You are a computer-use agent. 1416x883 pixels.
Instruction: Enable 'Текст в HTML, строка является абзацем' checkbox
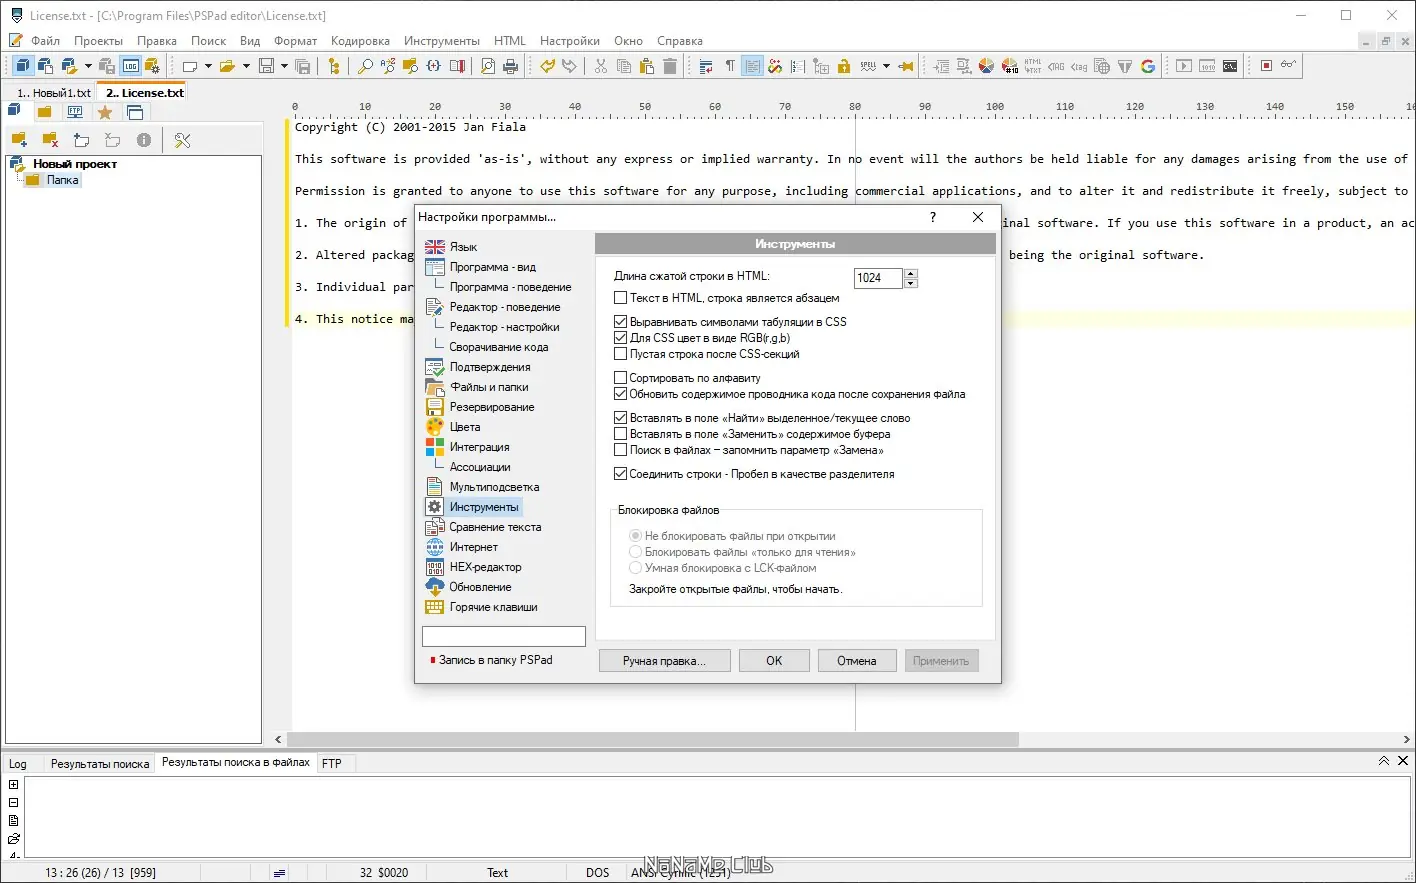pos(621,298)
